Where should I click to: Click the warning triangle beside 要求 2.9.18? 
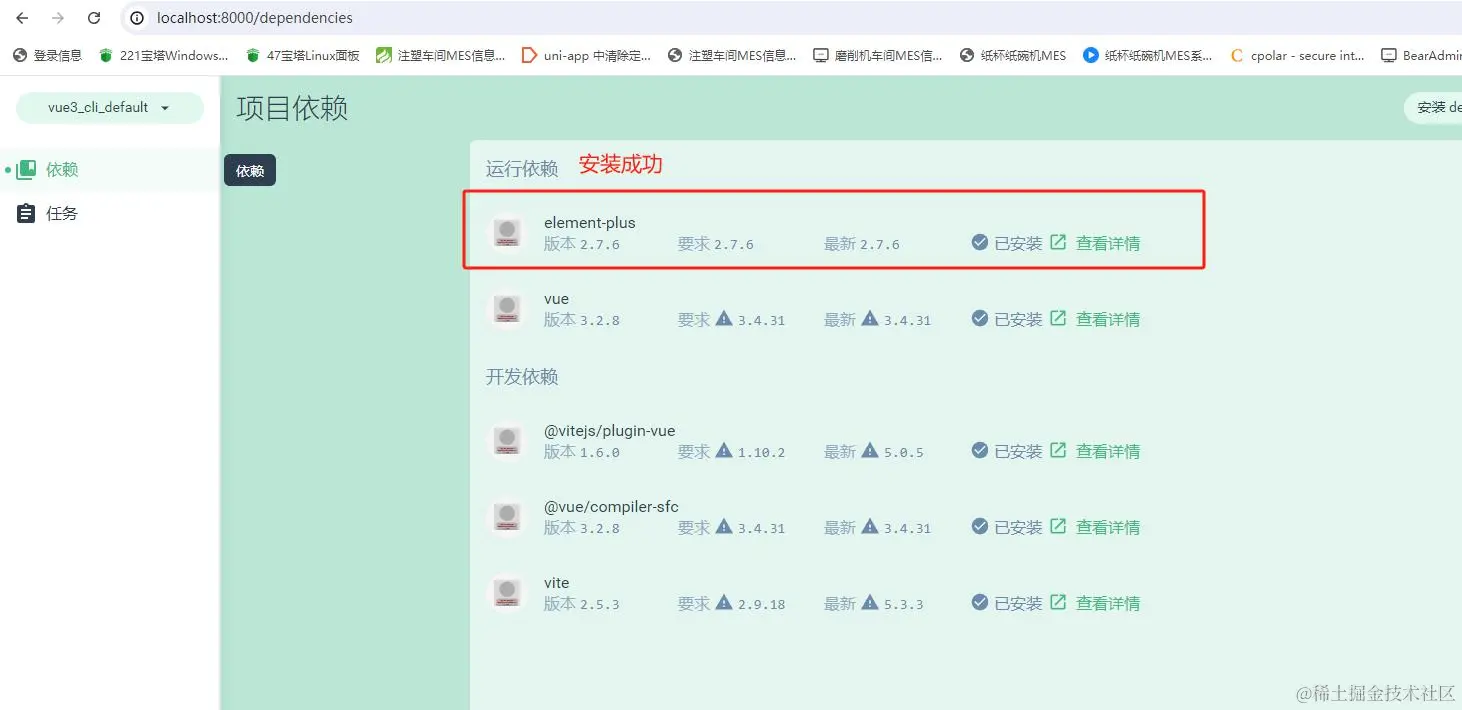coord(724,602)
